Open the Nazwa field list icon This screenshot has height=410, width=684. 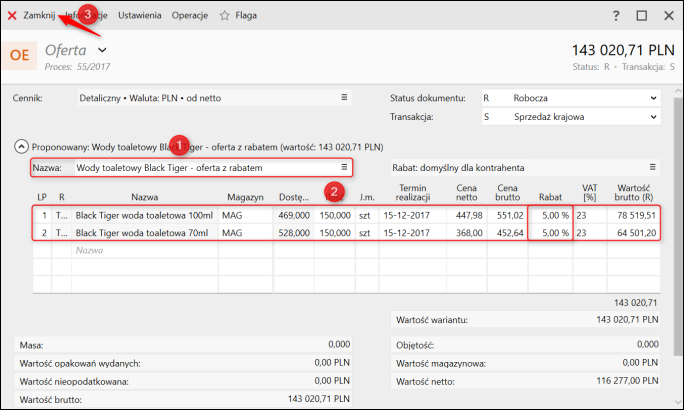tap(344, 167)
